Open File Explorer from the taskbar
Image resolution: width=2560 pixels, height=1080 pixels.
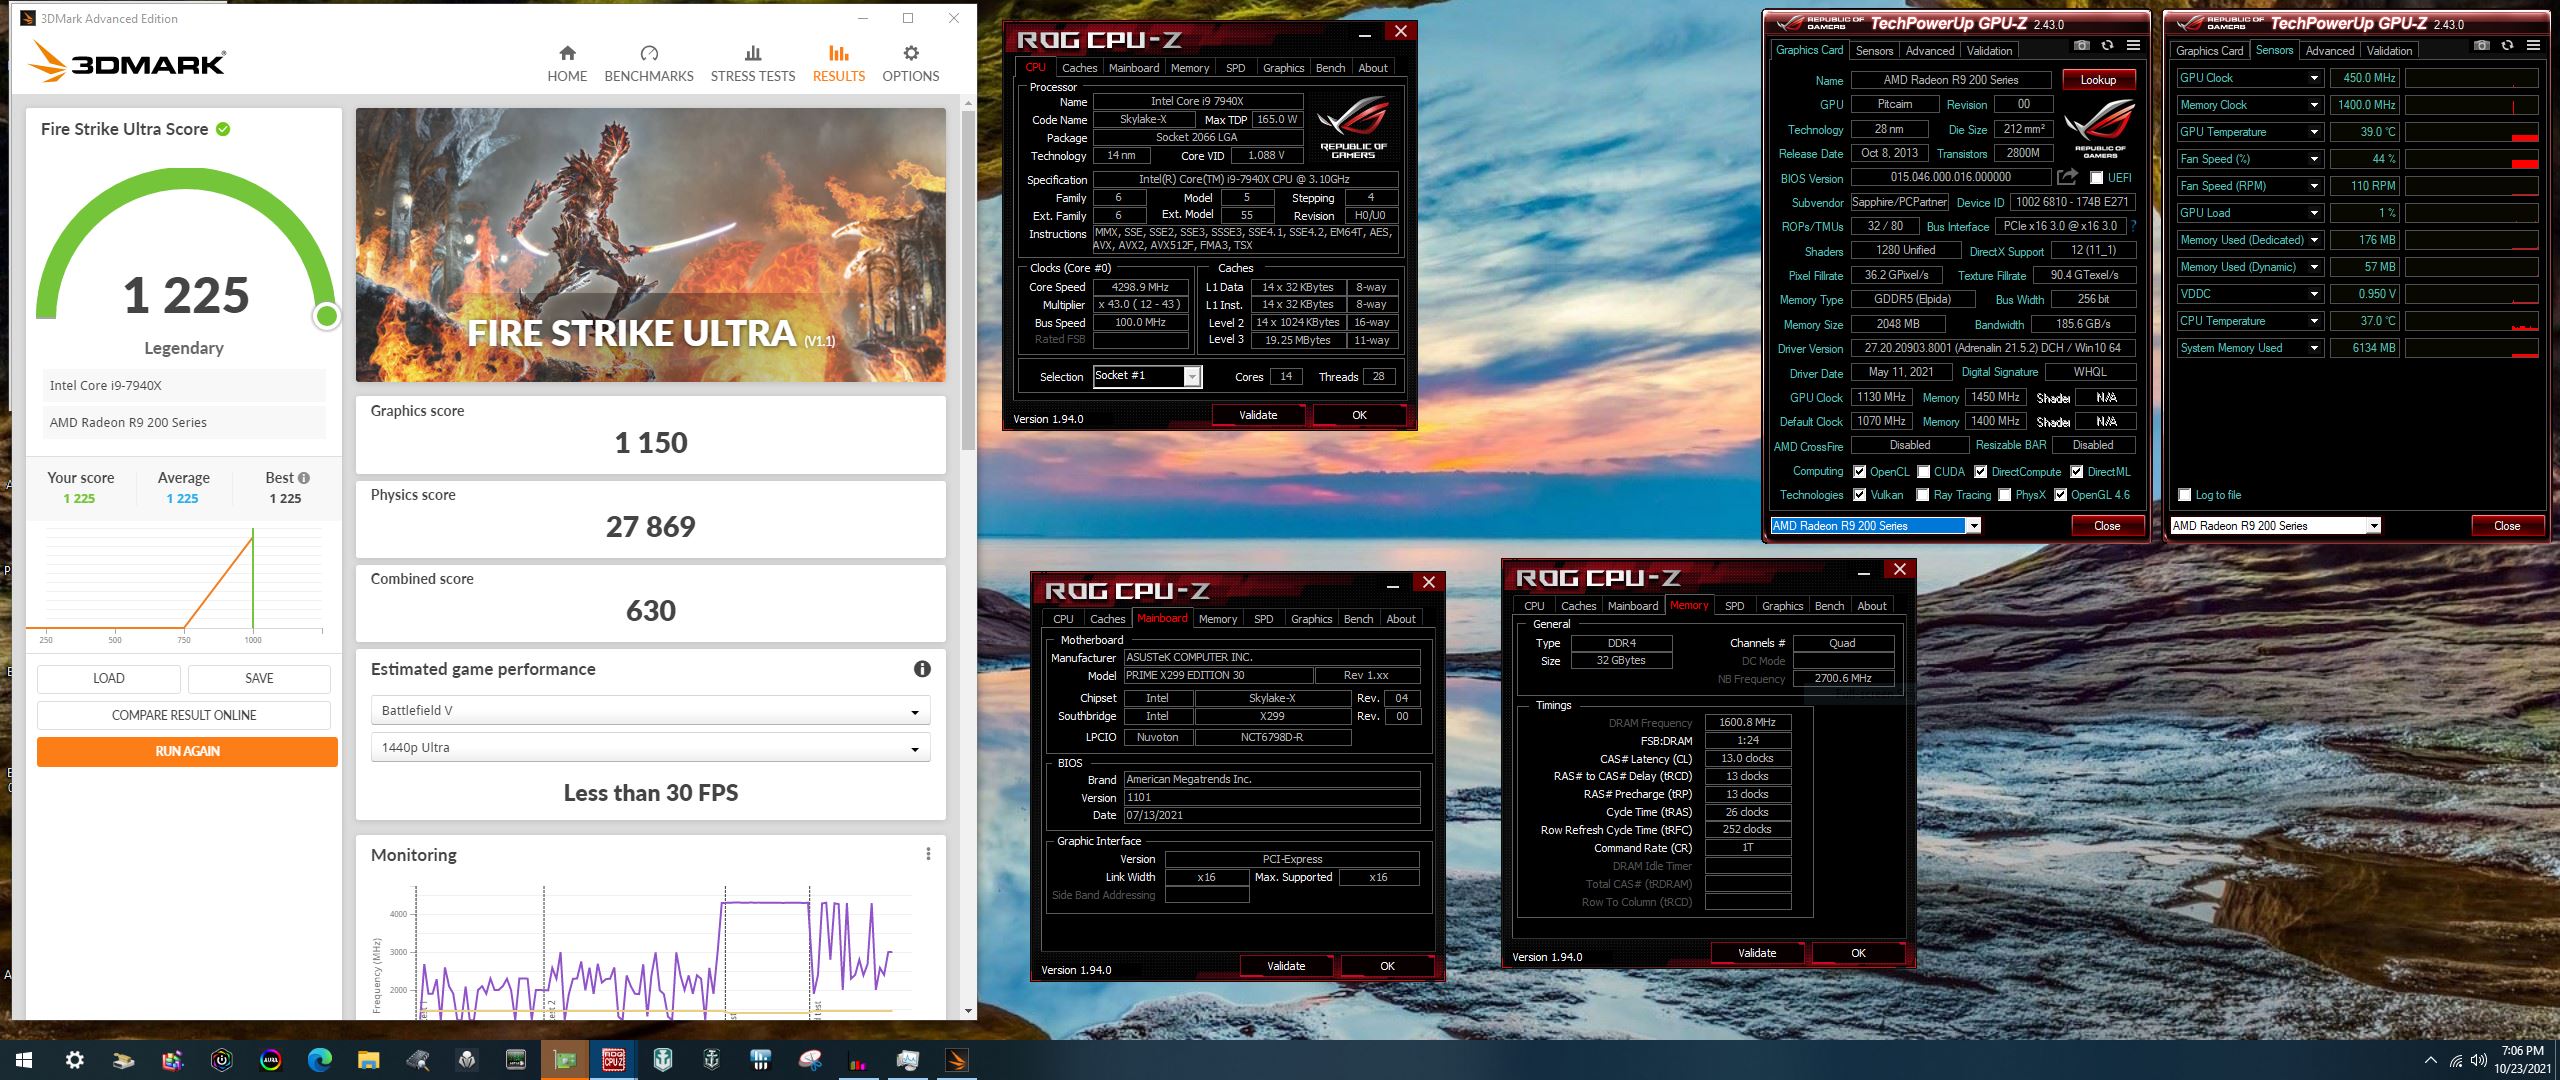point(368,1060)
